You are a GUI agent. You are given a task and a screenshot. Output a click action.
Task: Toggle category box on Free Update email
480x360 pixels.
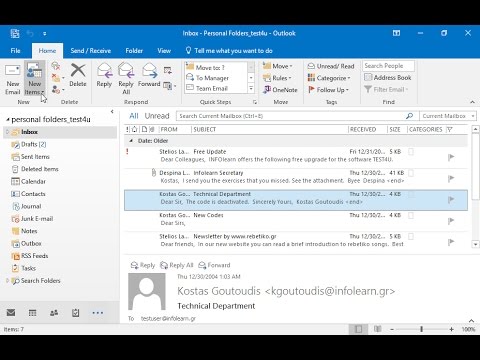pos(411,152)
